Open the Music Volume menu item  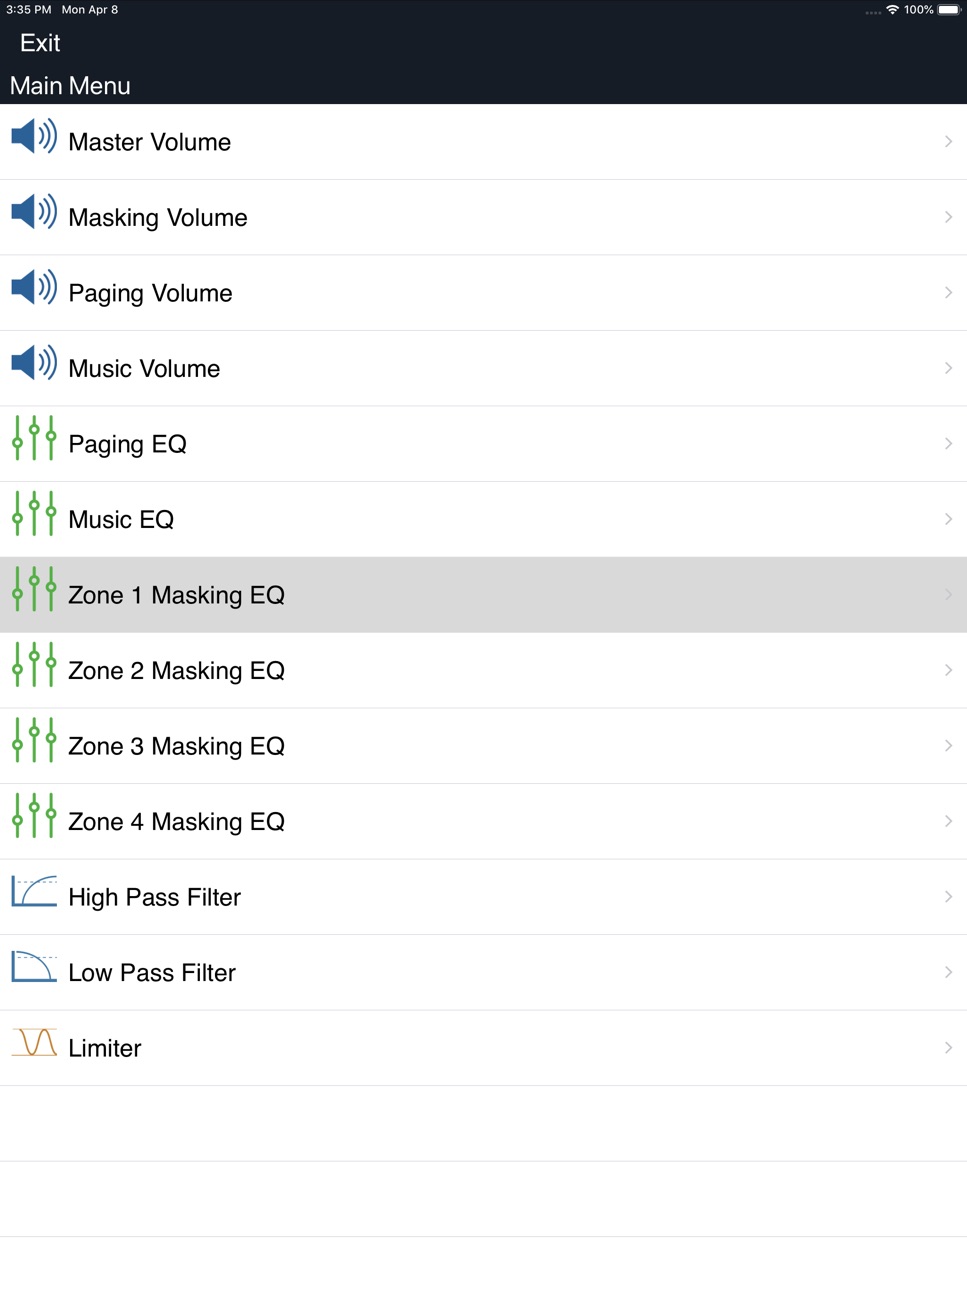tap(483, 368)
